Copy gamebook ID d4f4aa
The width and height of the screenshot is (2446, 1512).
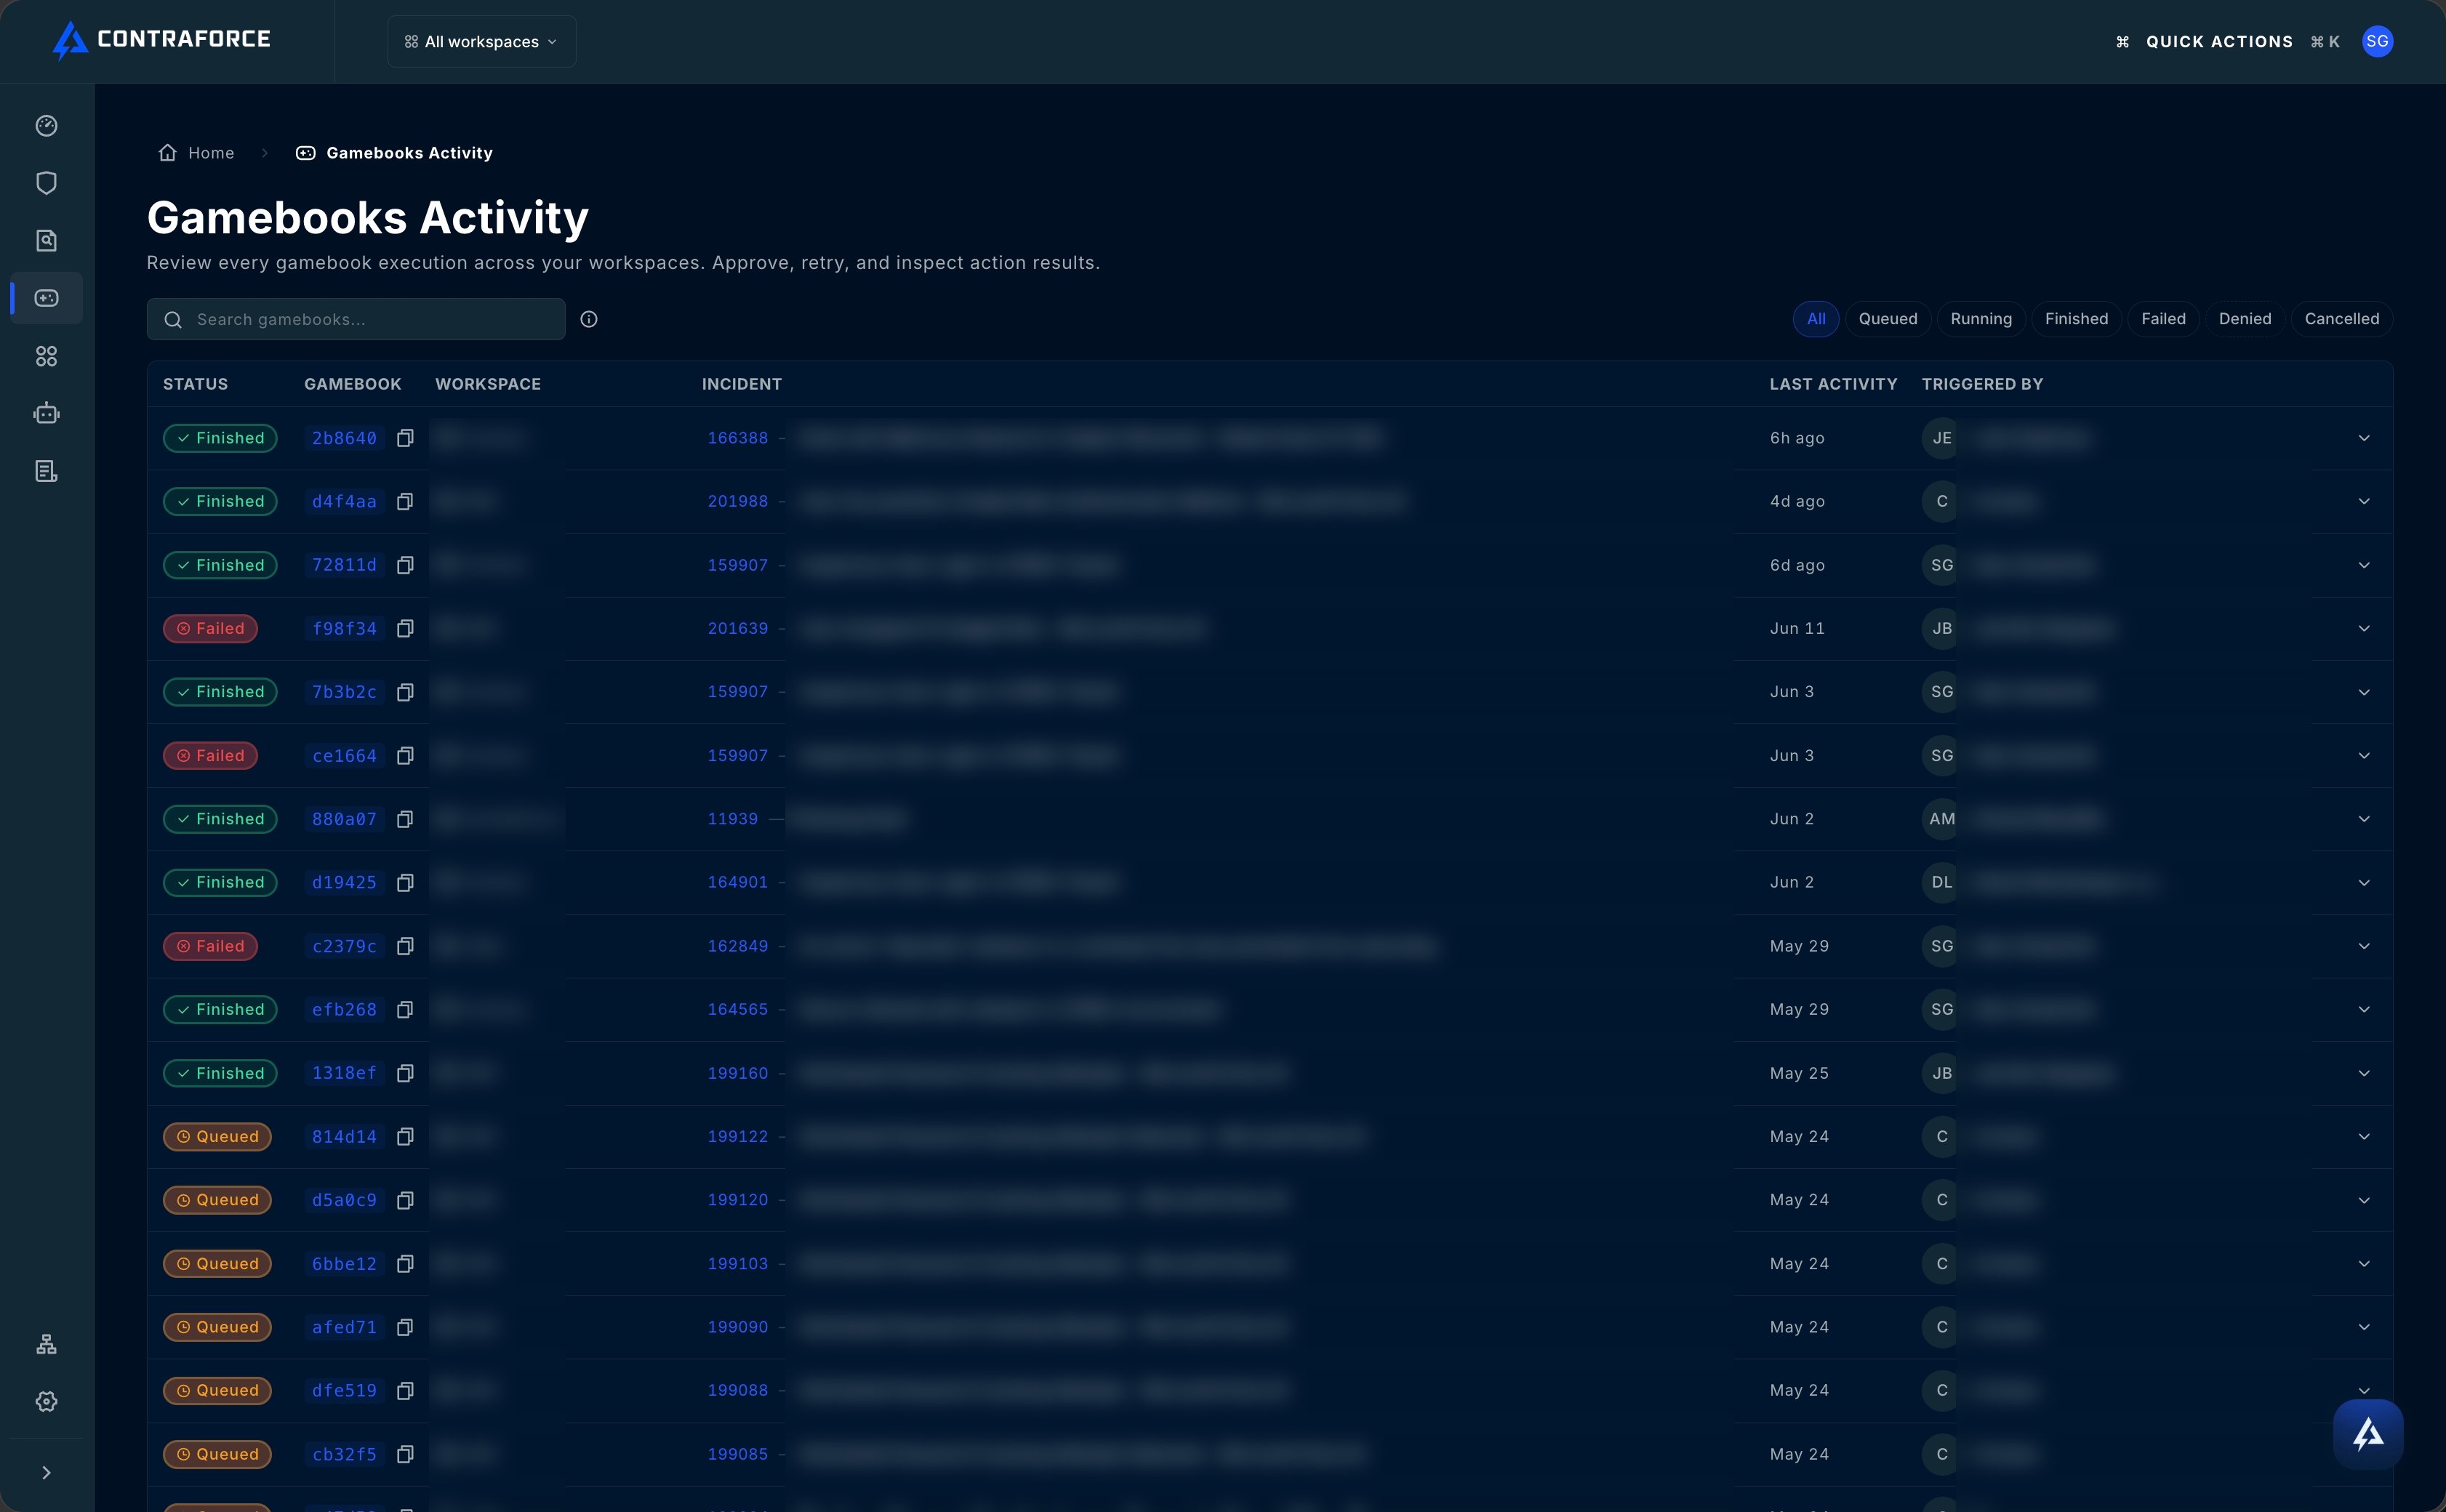[x=405, y=501]
